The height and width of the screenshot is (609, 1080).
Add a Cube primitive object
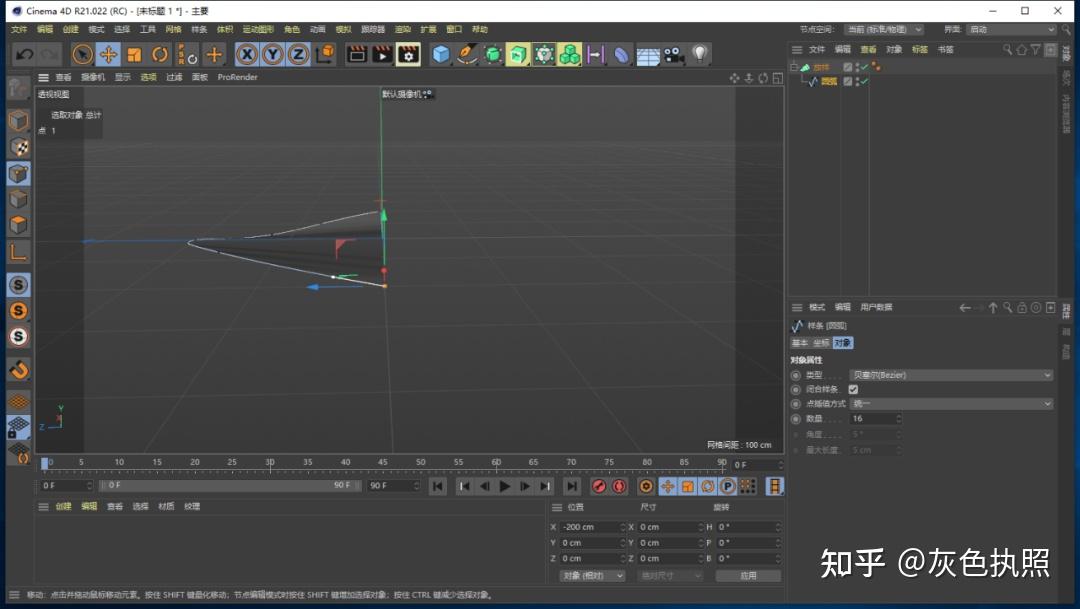point(441,54)
